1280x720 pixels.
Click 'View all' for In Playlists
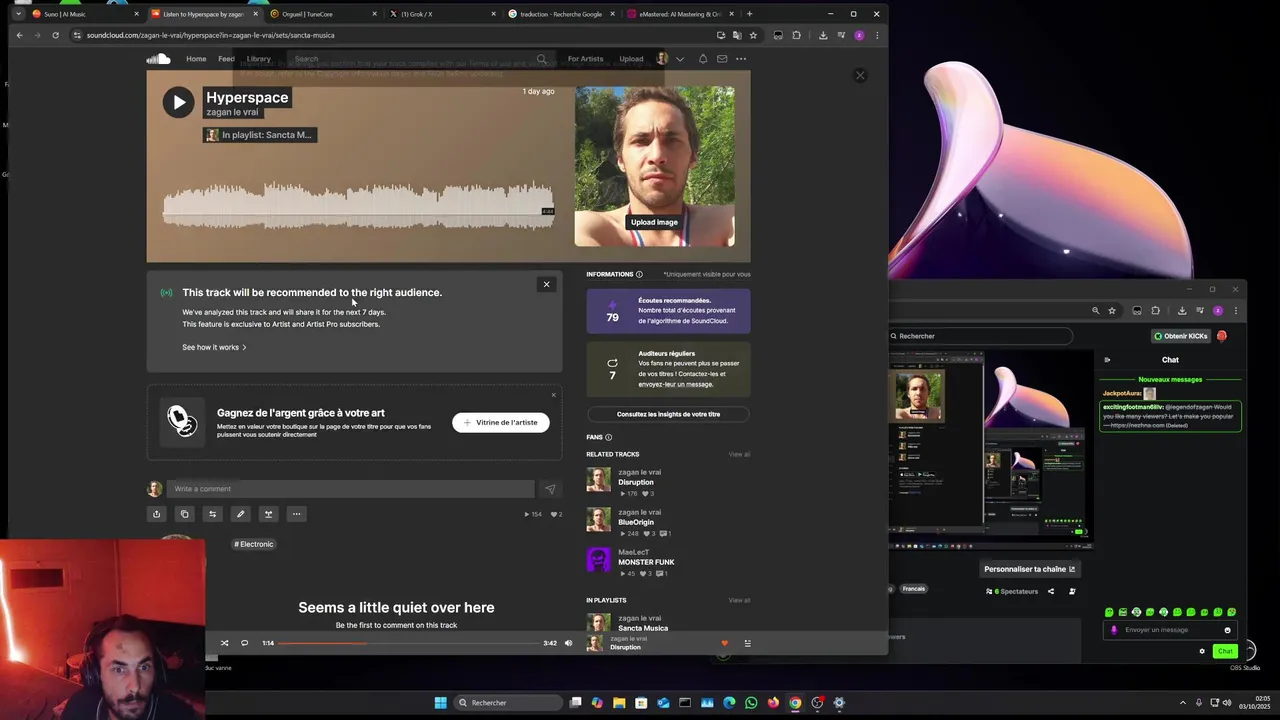(x=739, y=600)
